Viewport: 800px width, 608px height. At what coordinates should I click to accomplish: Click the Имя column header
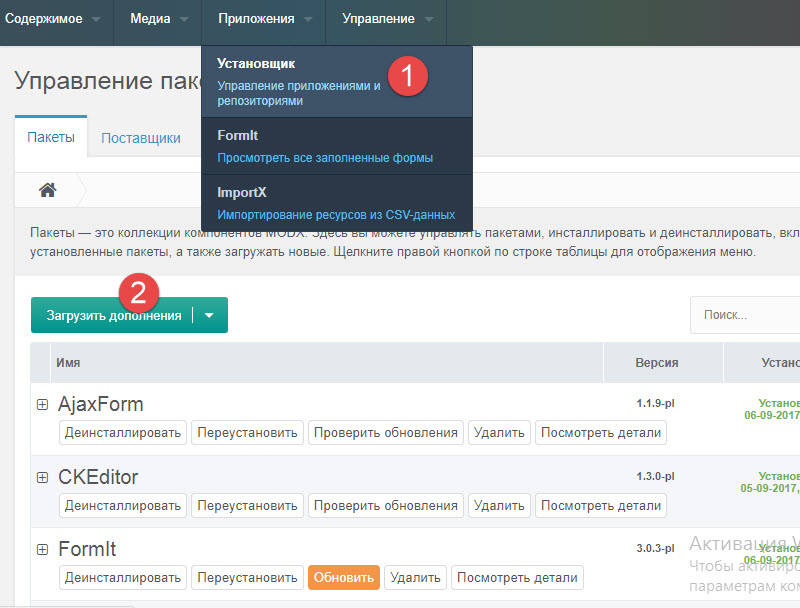tap(327, 363)
